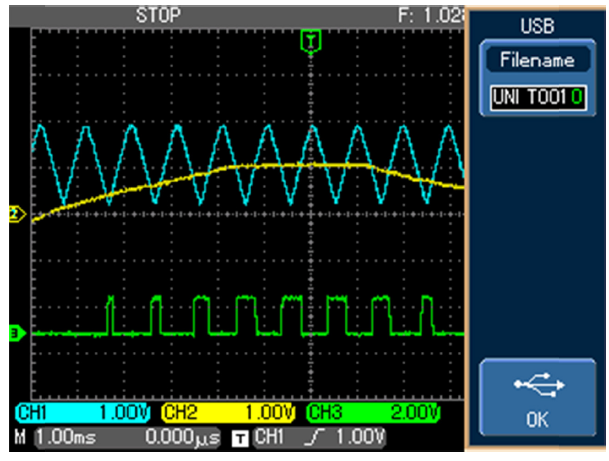Click the green channel 3 ground marker

coord(15,333)
